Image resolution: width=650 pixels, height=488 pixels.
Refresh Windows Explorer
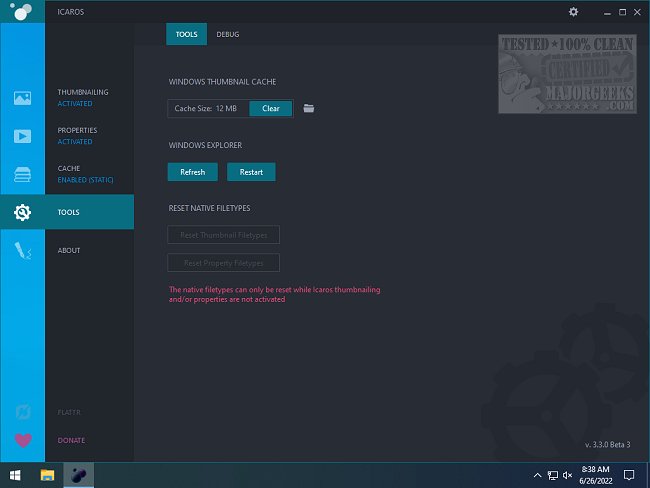[193, 172]
